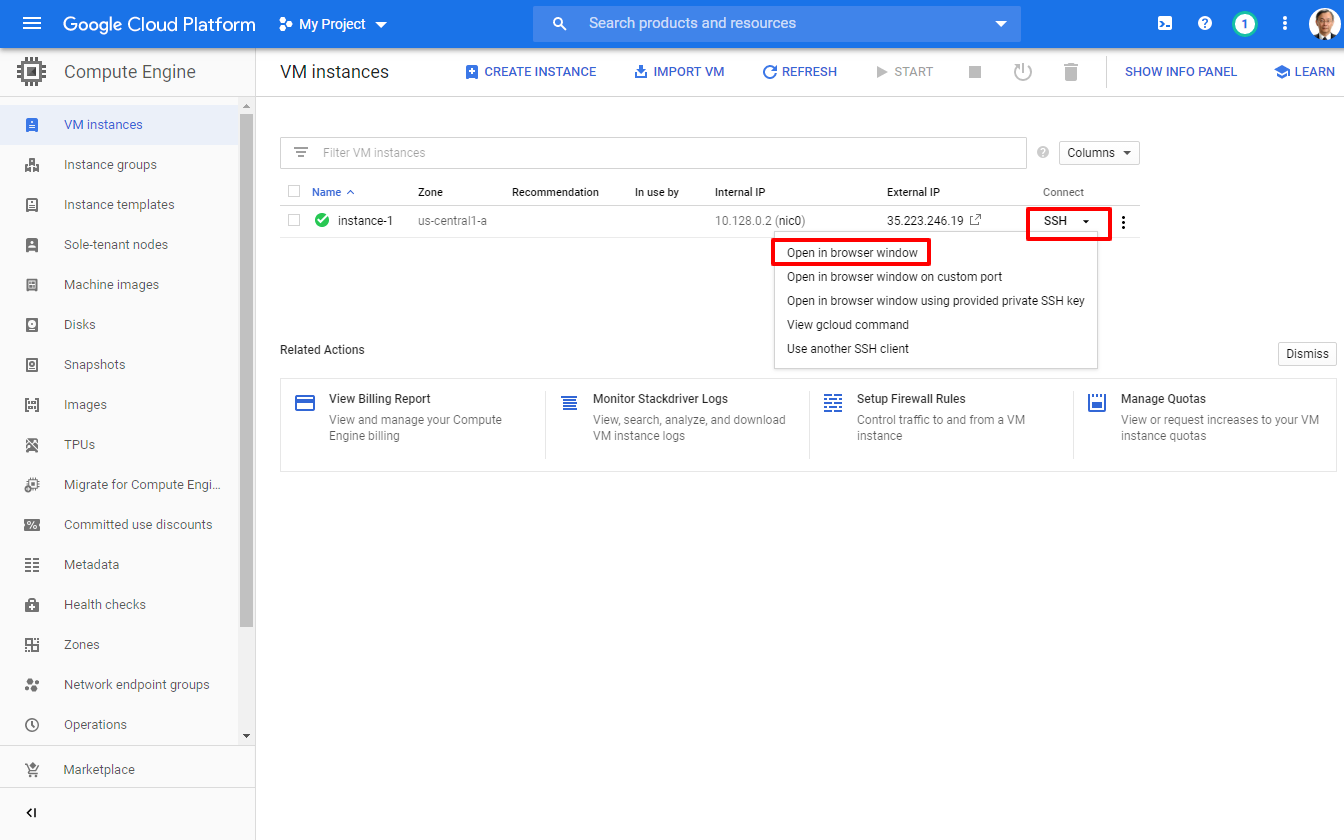This screenshot has height=840, width=1344.
Task: Select Open in browser window
Action: (852, 253)
